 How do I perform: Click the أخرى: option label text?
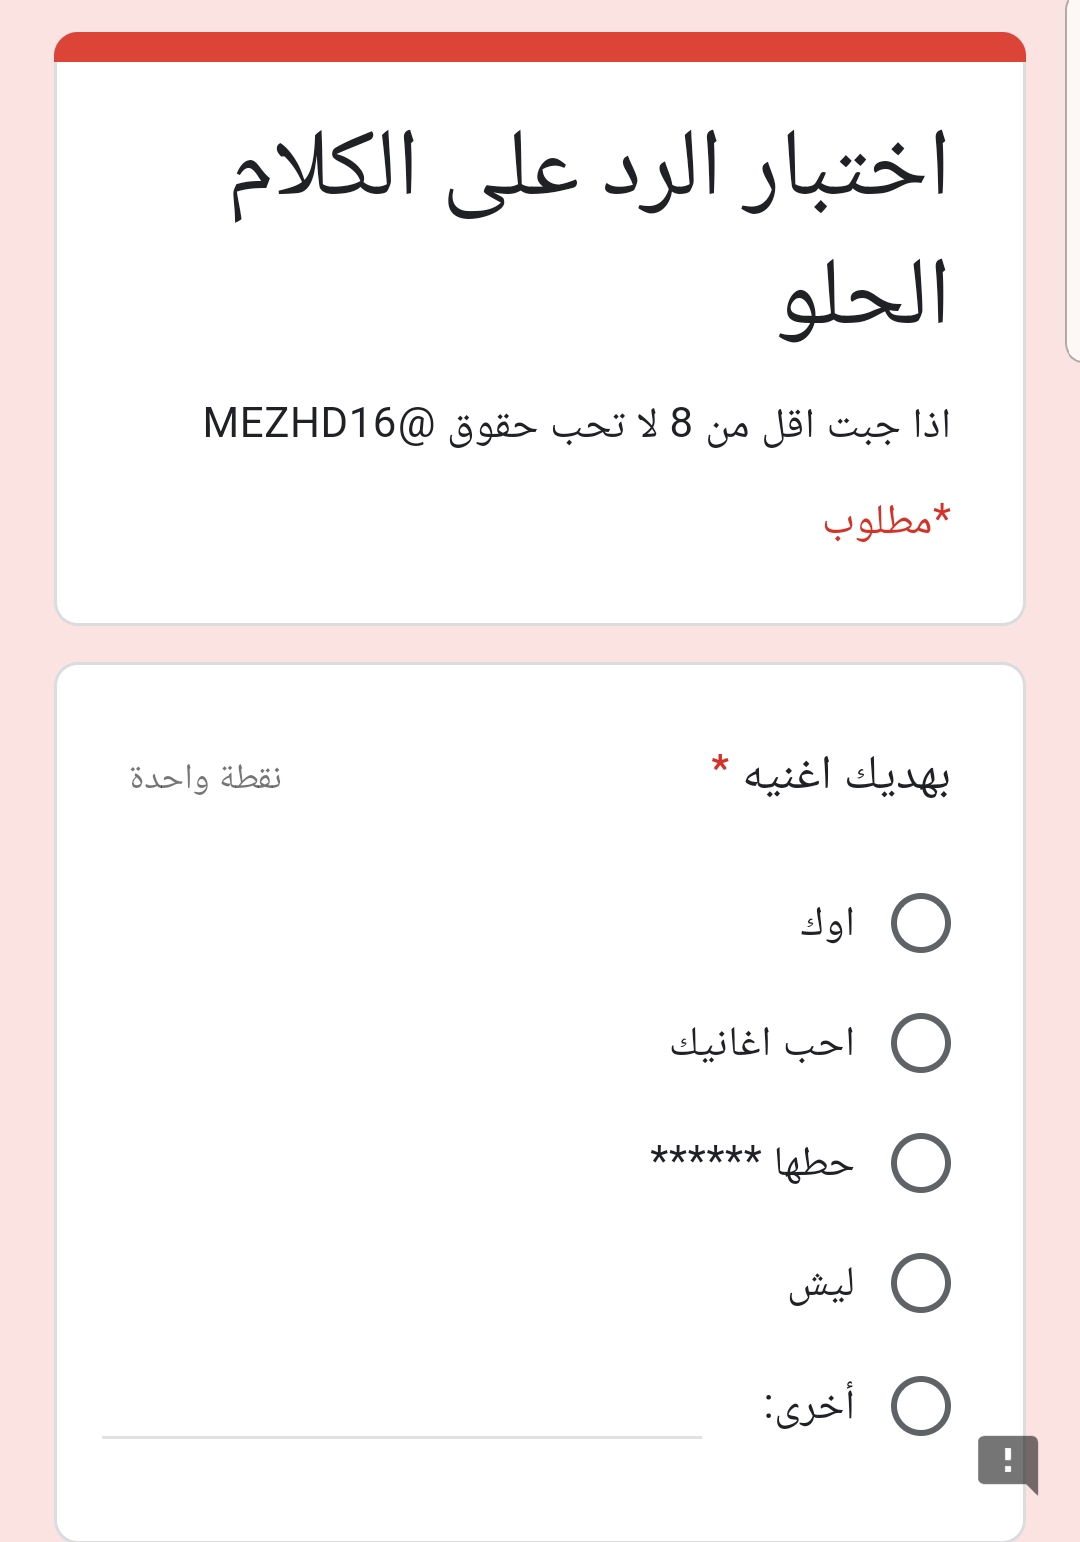point(810,1406)
